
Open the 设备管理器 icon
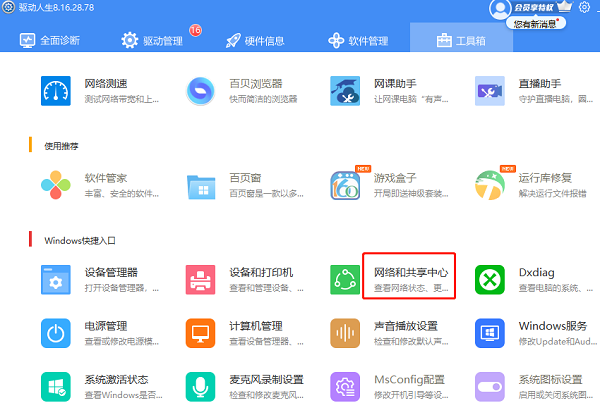(55, 280)
